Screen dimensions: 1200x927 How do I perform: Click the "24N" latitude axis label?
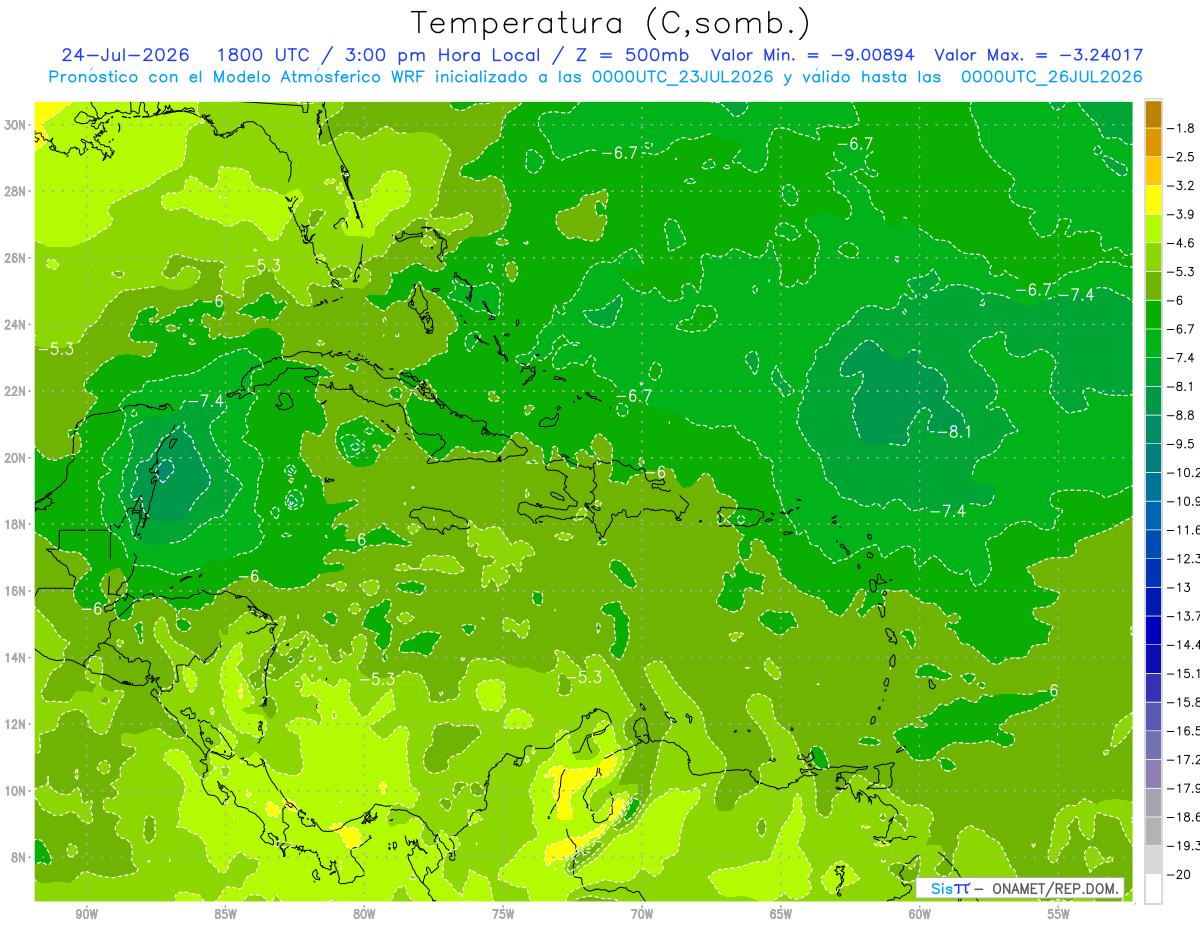pyautogui.click(x=17, y=325)
